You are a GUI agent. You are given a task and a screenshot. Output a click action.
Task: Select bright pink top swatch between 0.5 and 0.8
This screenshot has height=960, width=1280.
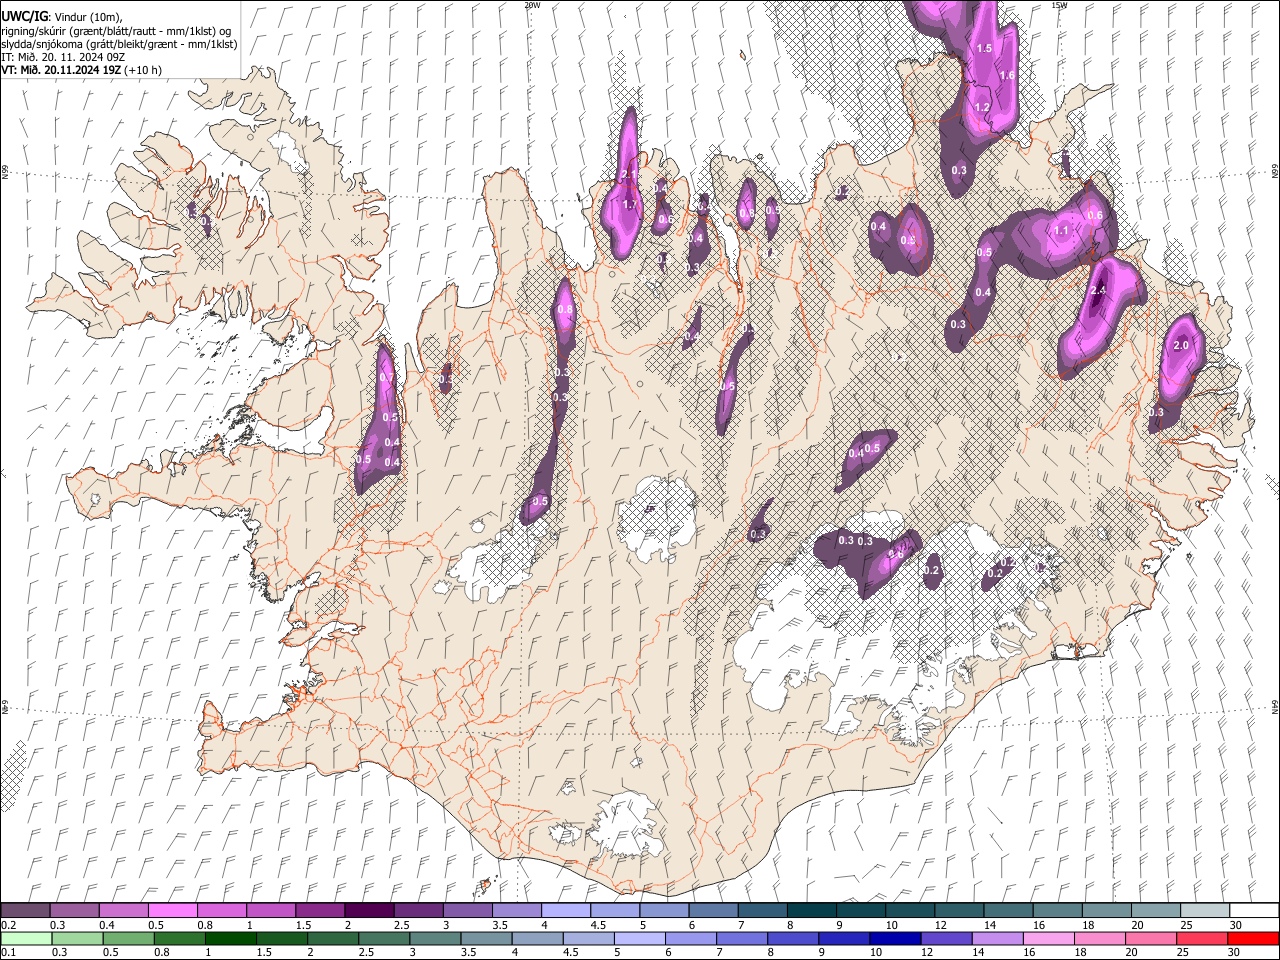point(172,911)
